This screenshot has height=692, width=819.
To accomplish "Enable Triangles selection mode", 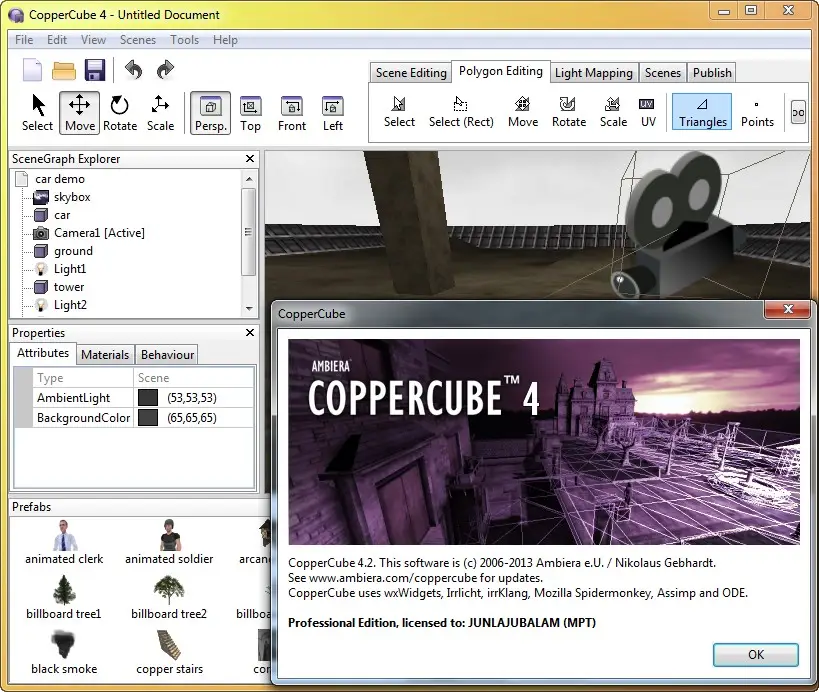I will pos(702,112).
